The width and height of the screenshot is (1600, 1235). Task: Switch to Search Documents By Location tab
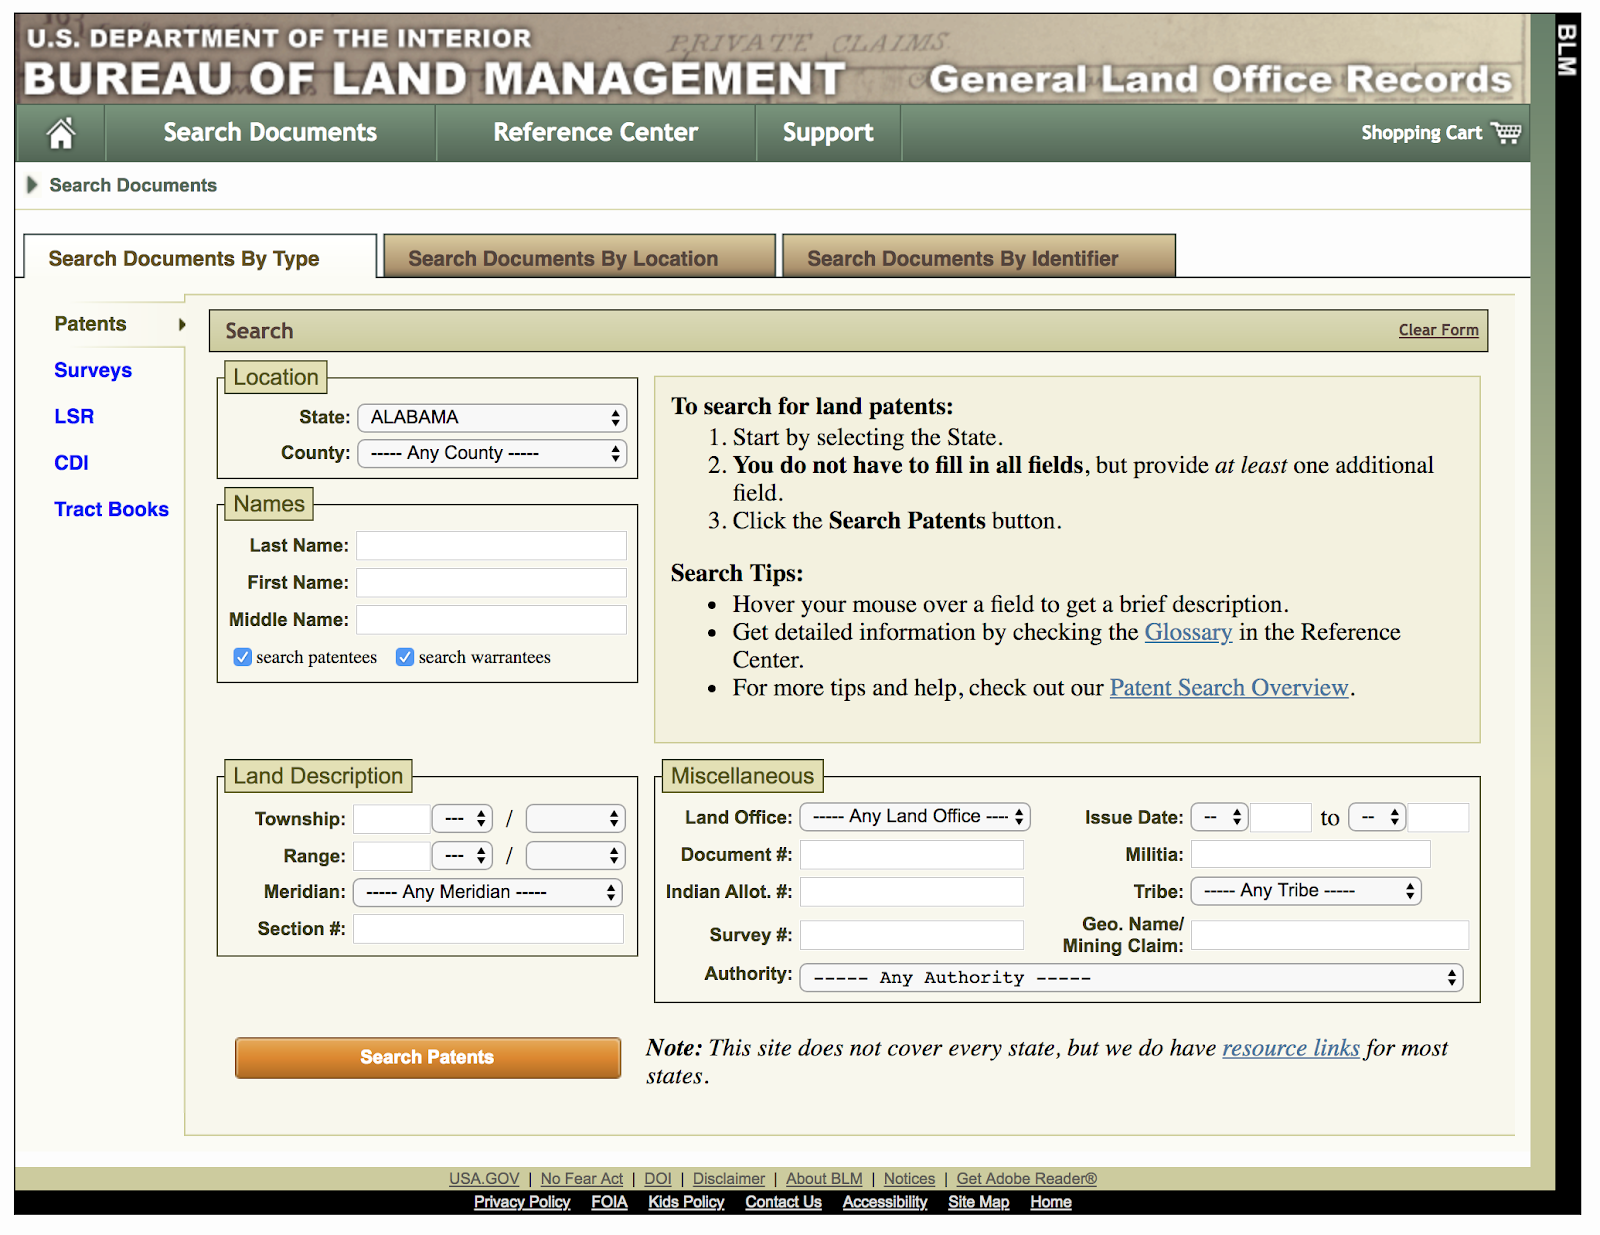[x=579, y=257]
